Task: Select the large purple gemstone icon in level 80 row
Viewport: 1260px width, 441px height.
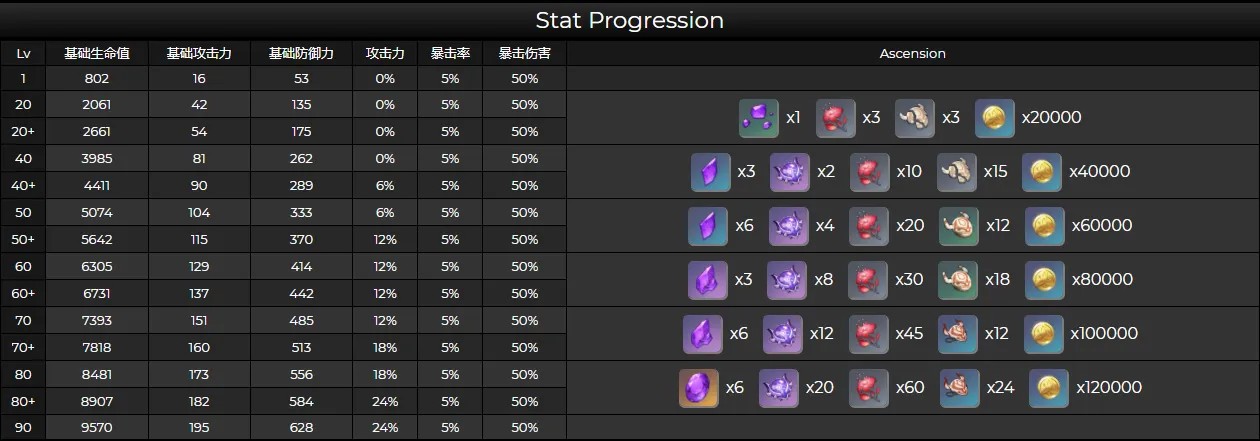Action: tap(699, 388)
